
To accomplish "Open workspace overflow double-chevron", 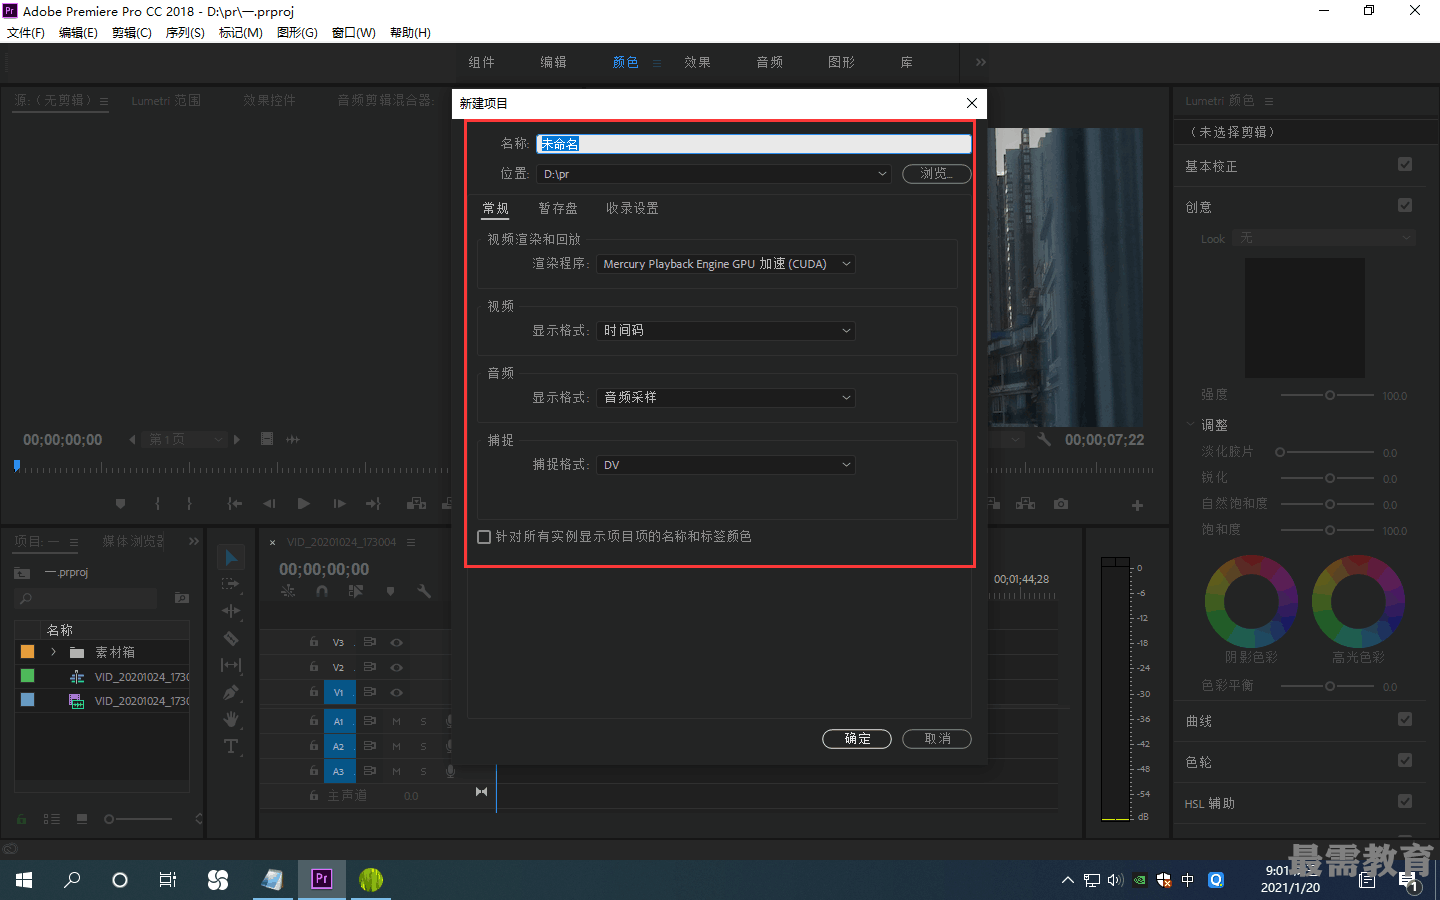I will 981,62.
